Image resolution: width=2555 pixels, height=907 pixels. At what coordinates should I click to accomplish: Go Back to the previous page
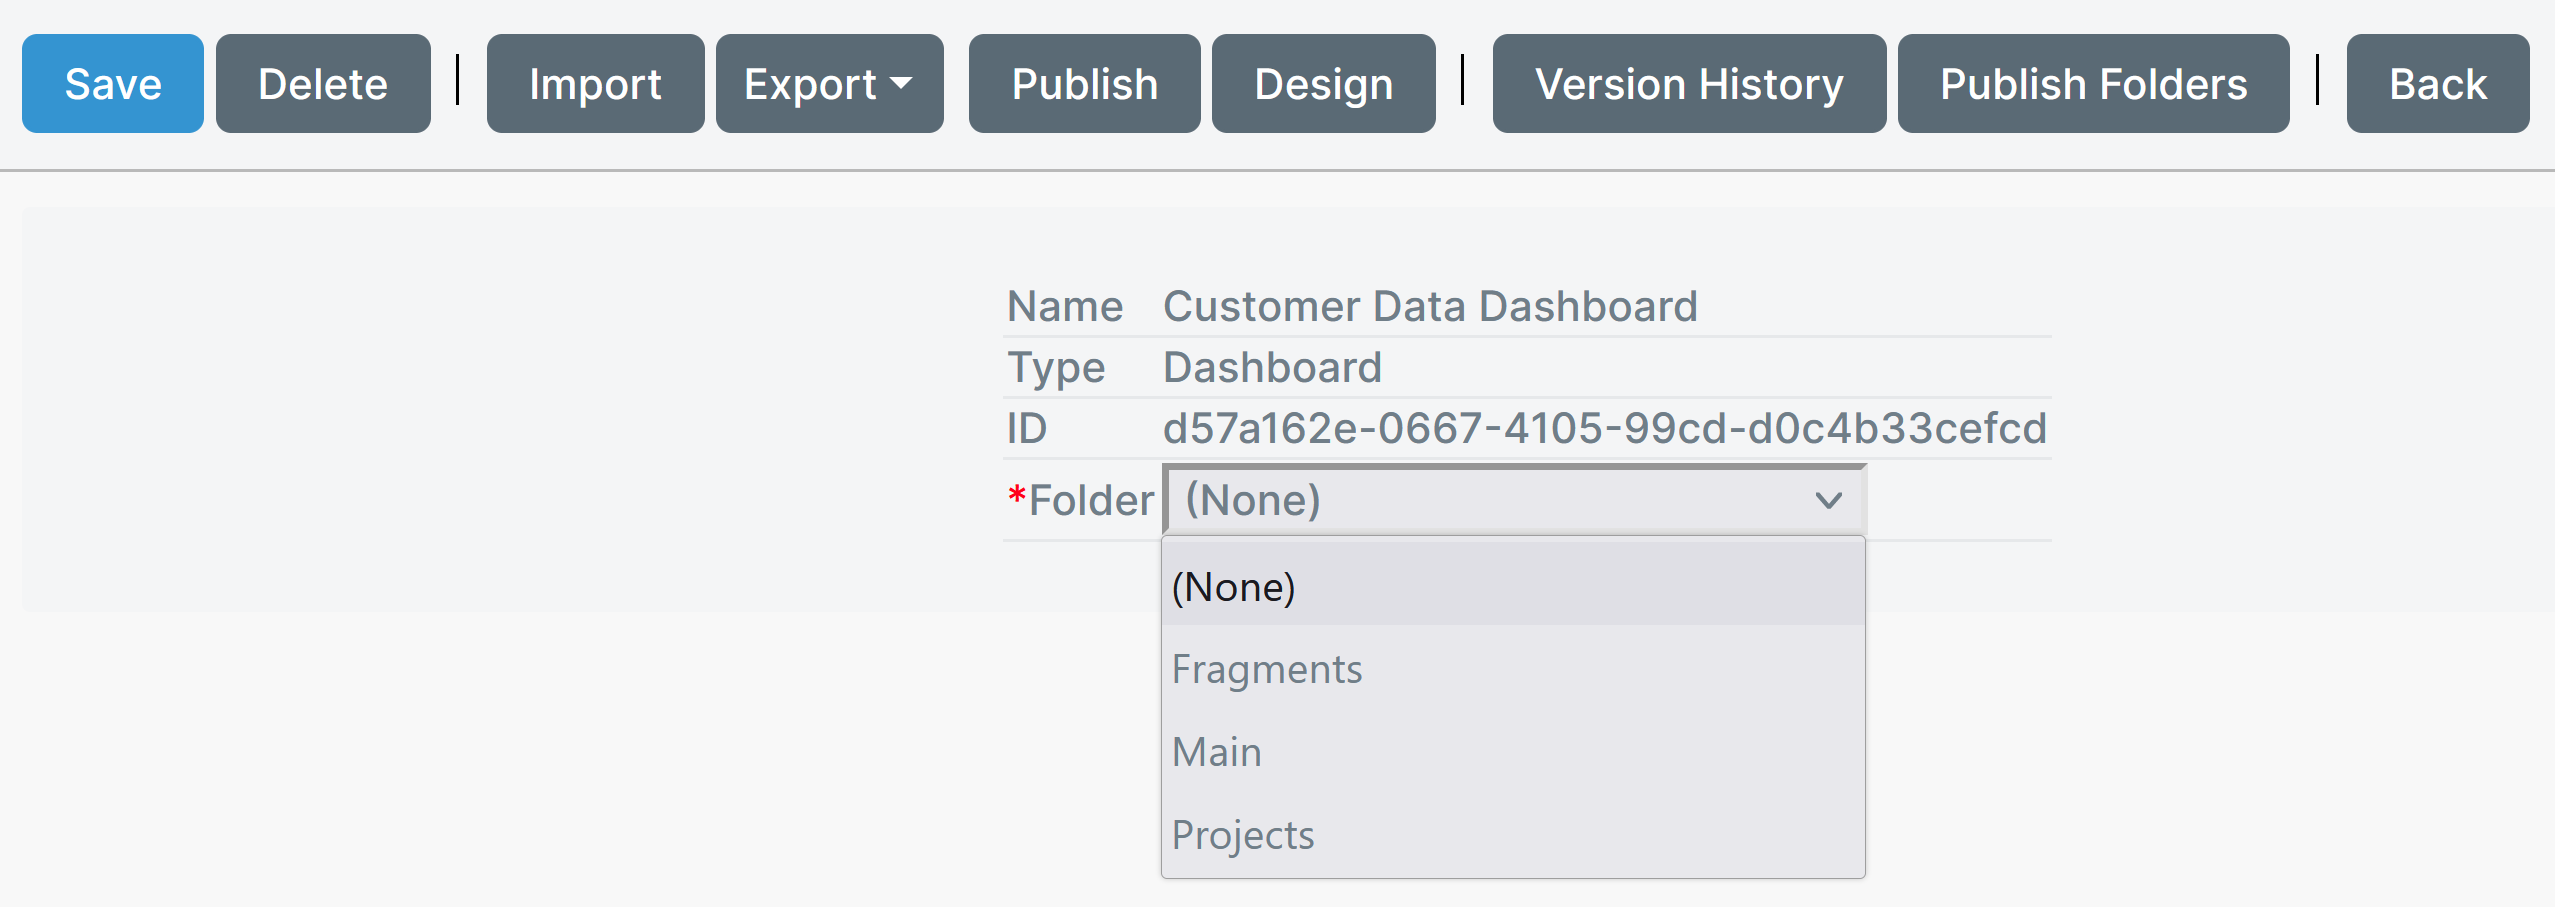(x=2437, y=84)
